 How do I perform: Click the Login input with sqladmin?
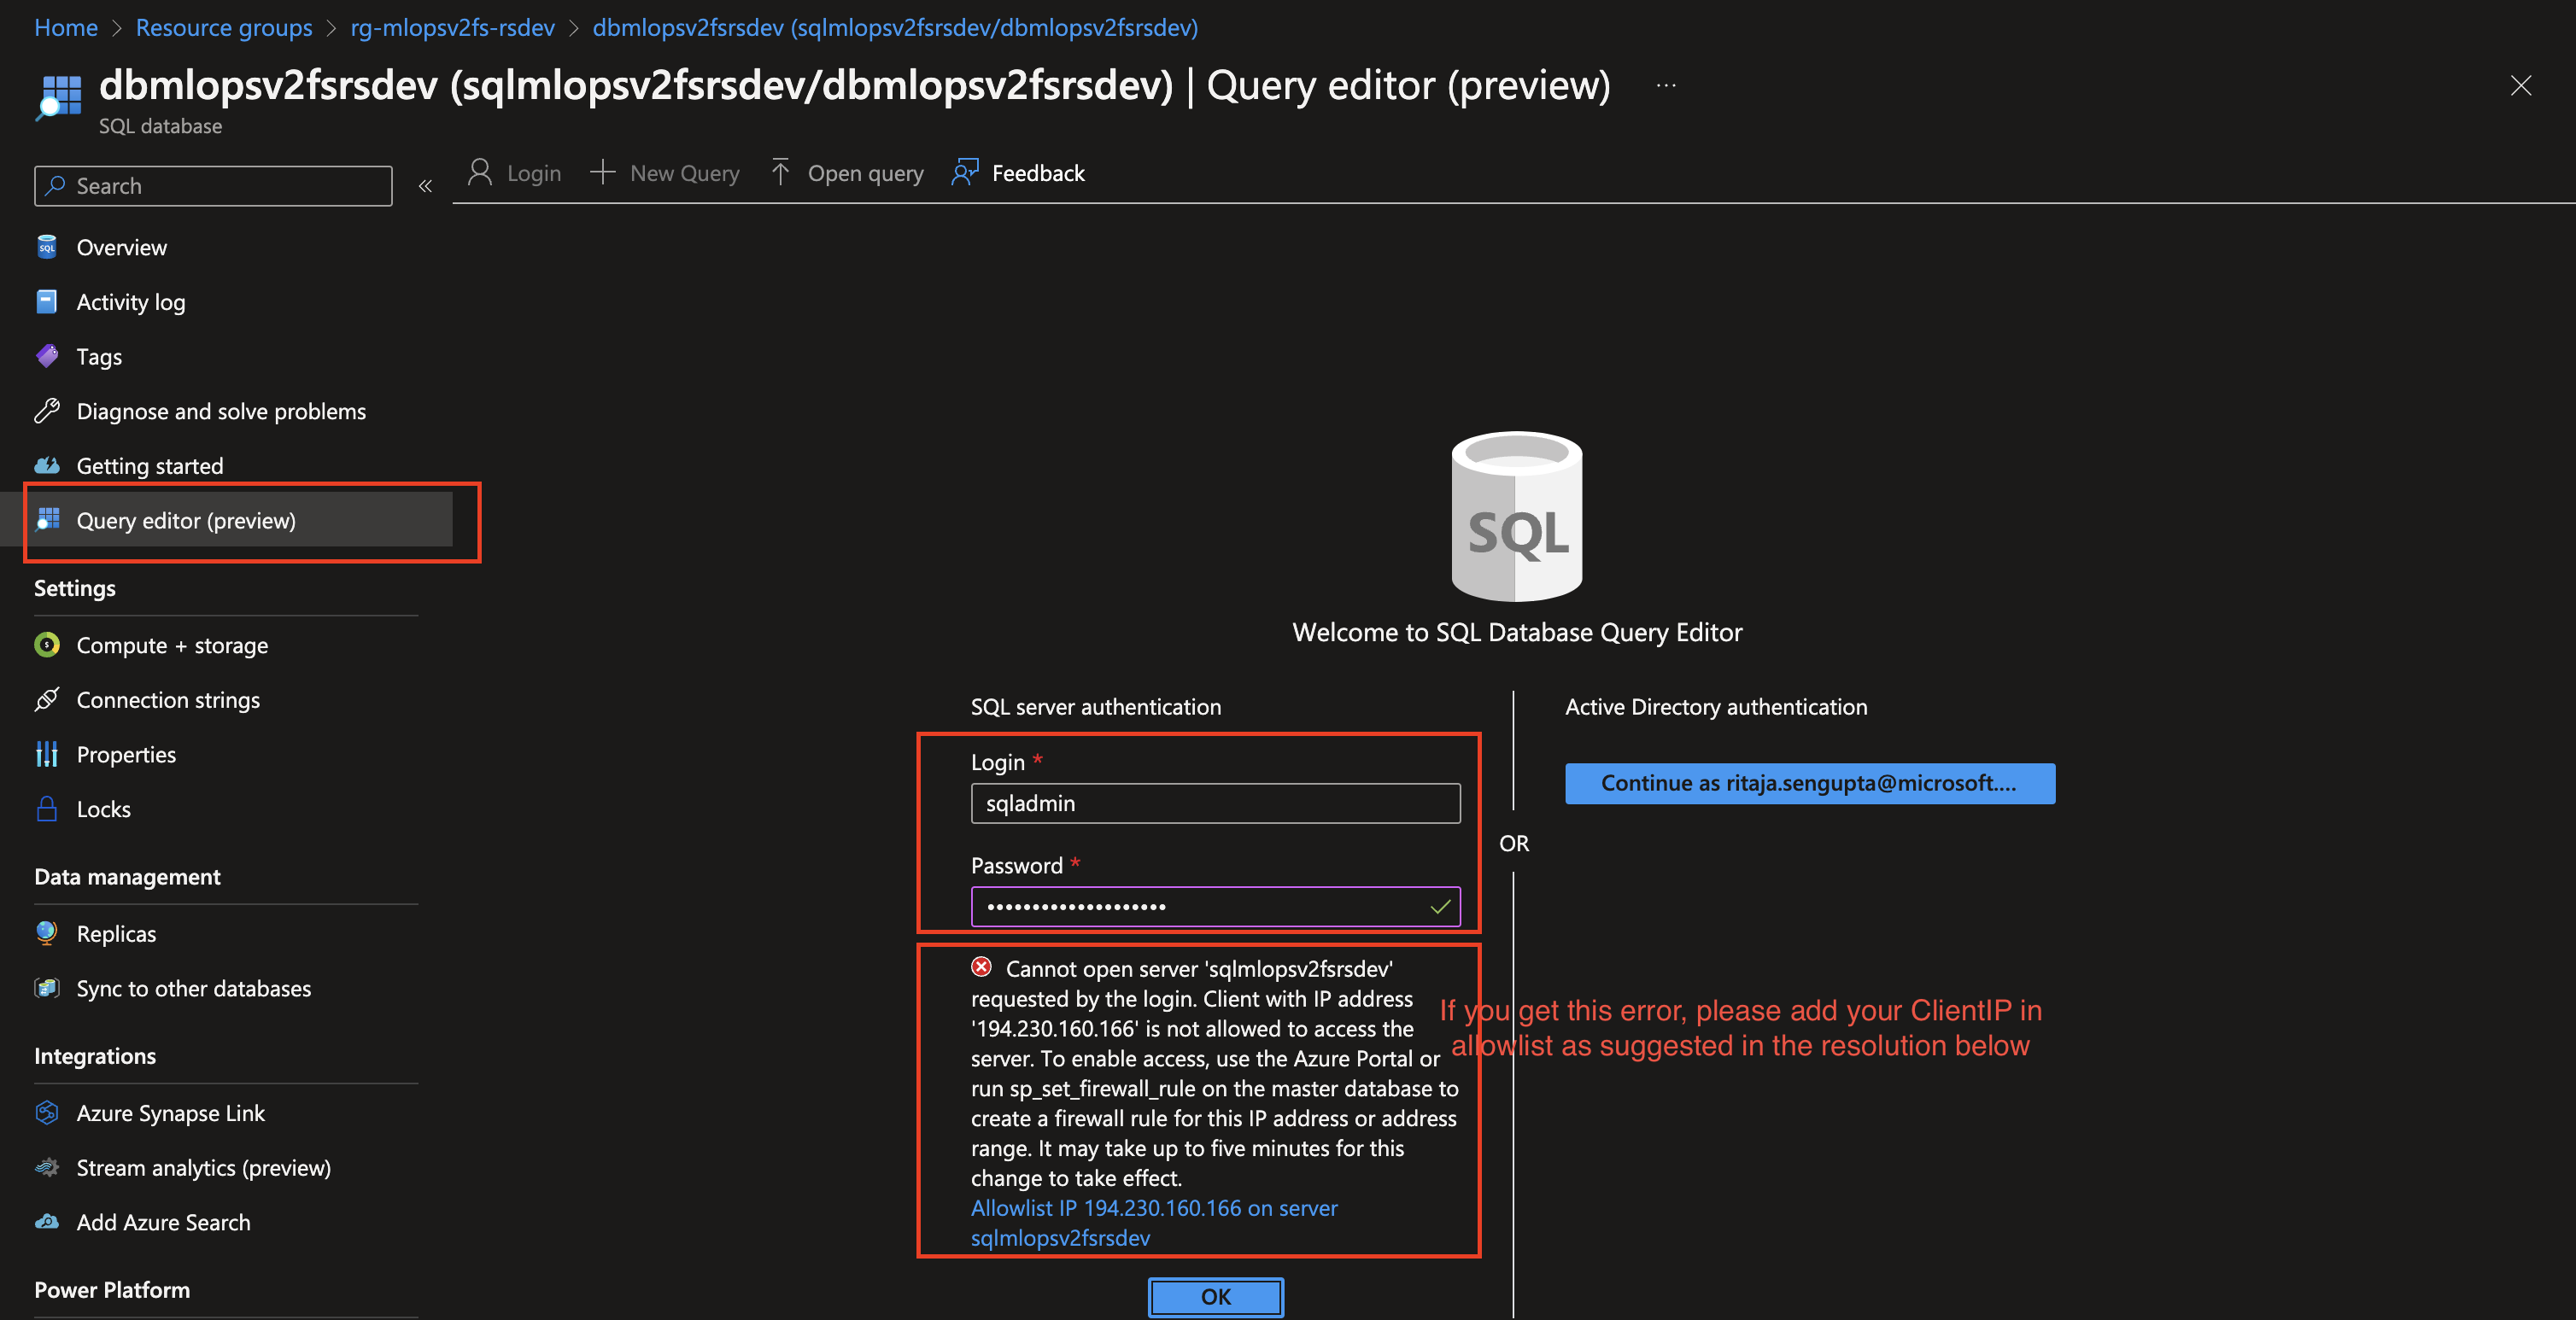point(1215,803)
